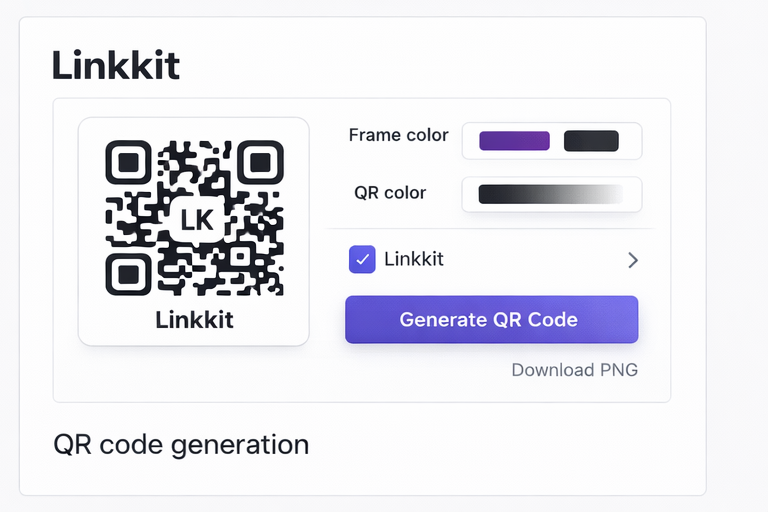Screen dimensions: 768x512
Task: Expand the Linkkit row chevron arrow
Action: [632, 261]
